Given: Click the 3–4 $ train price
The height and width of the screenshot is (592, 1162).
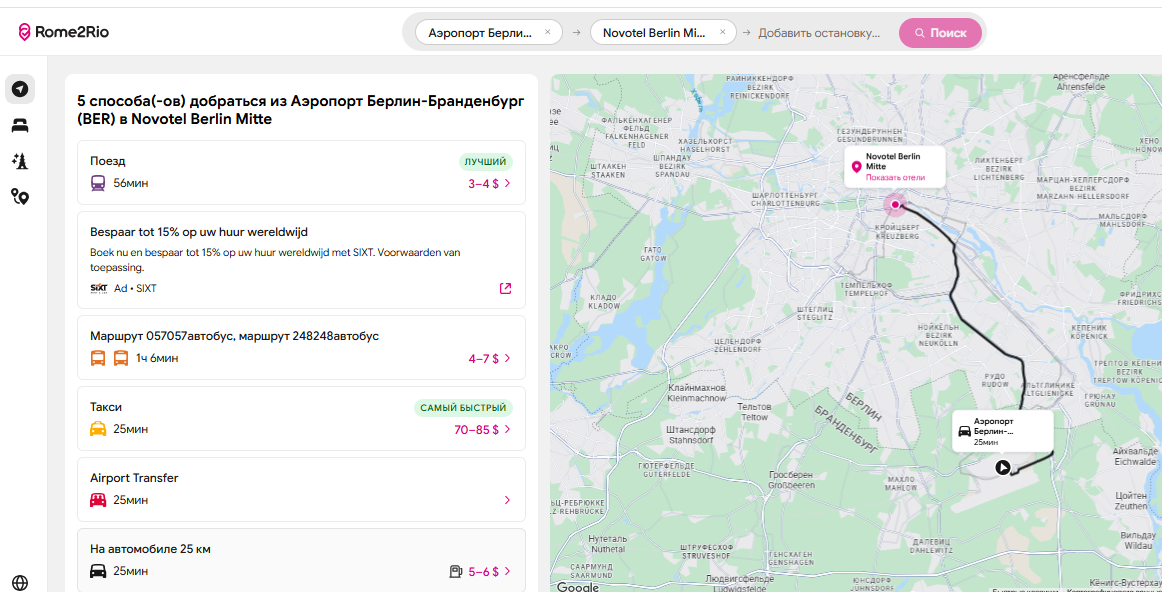Looking at the screenshot, I should point(483,184).
